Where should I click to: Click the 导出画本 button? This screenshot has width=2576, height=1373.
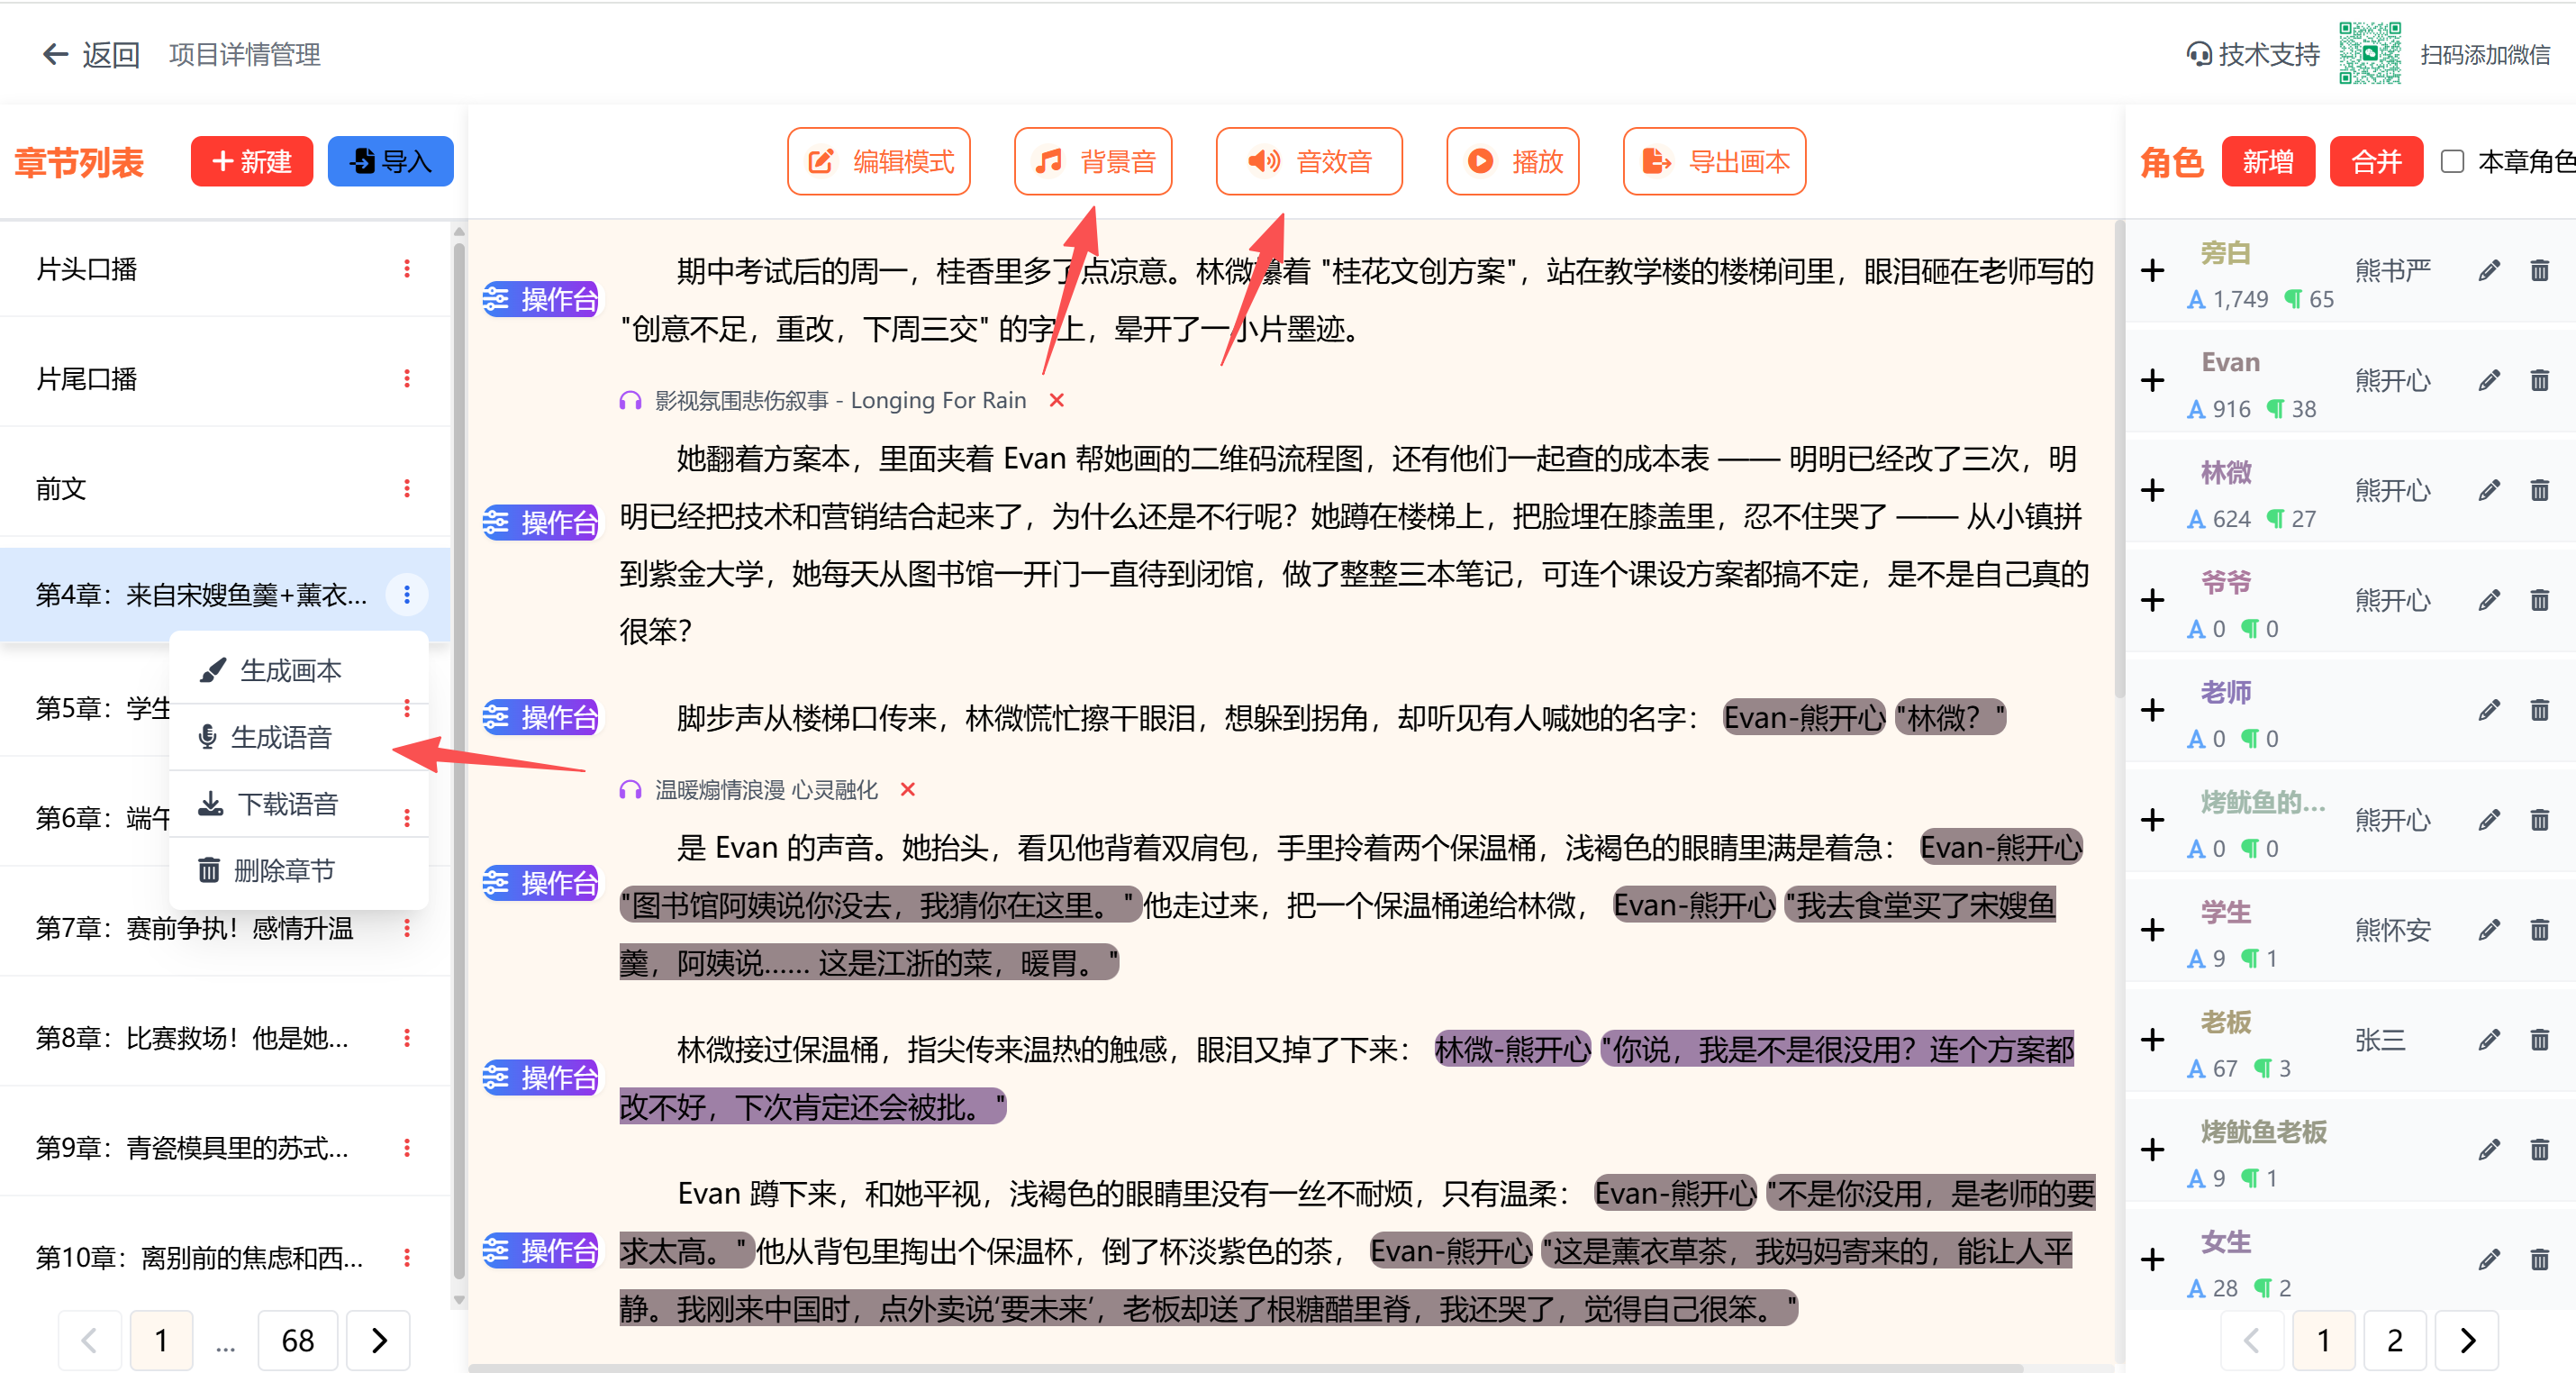tap(1714, 162)
